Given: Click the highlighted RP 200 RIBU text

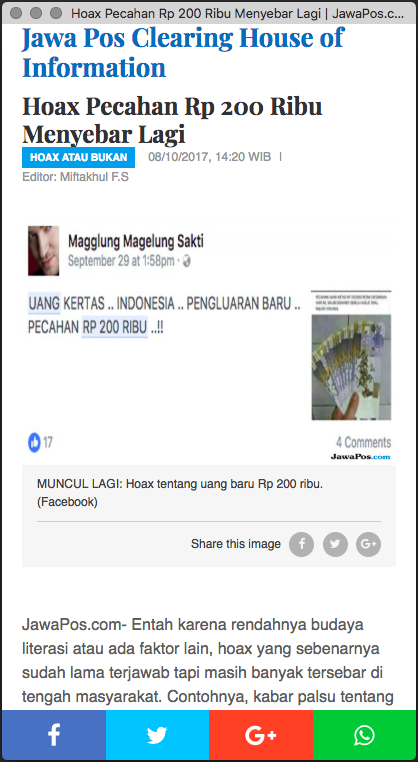Looking at the screenshot, I should click(114, 328).
